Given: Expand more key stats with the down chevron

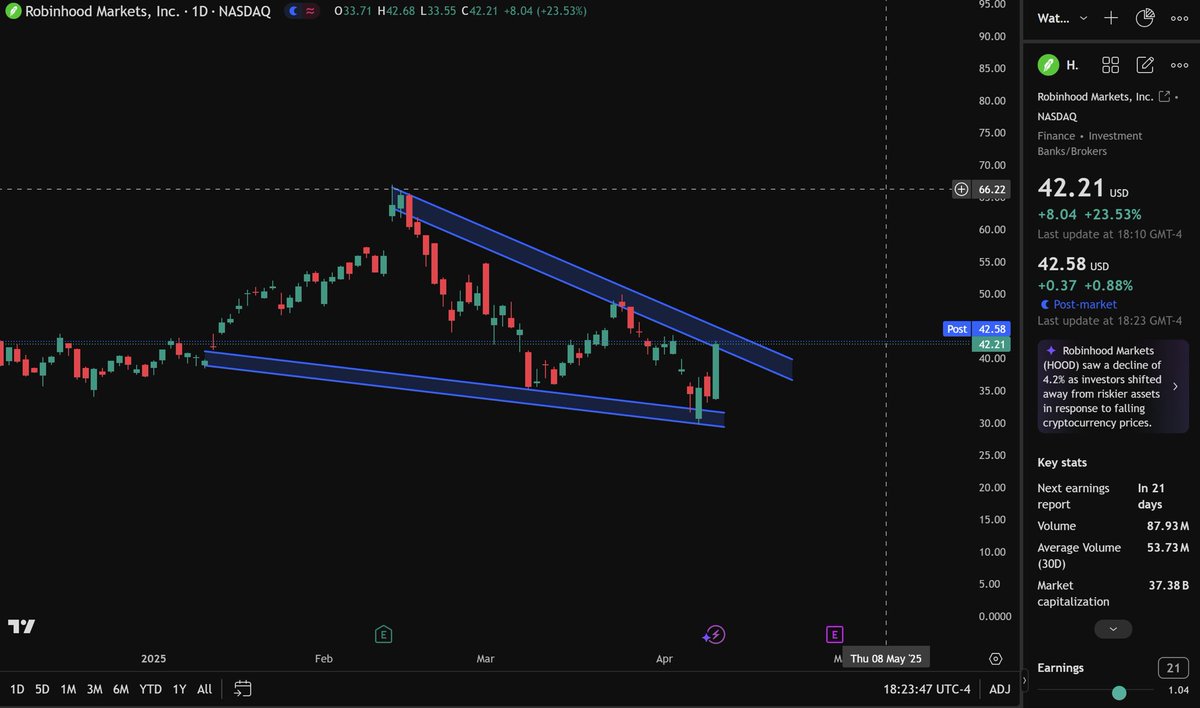Looking at the screenshot, I should click(x=1113, y=629).
